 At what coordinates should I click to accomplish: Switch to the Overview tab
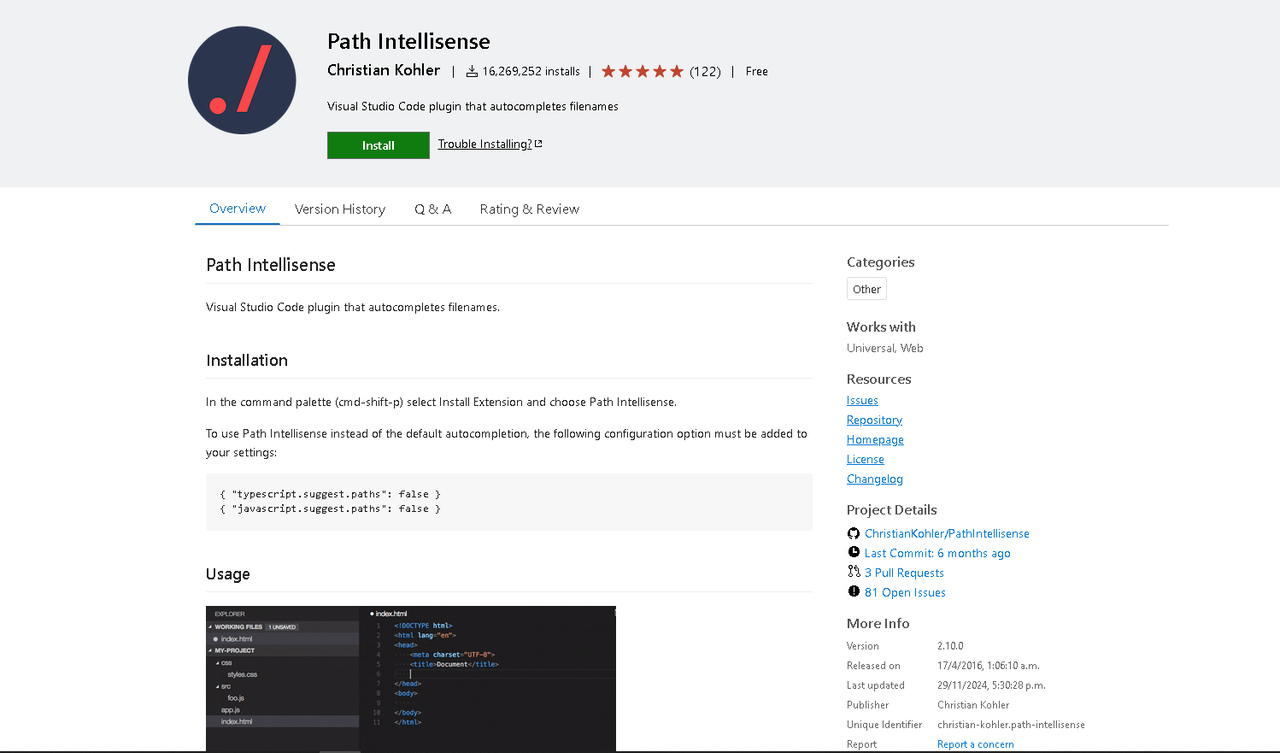237,208
